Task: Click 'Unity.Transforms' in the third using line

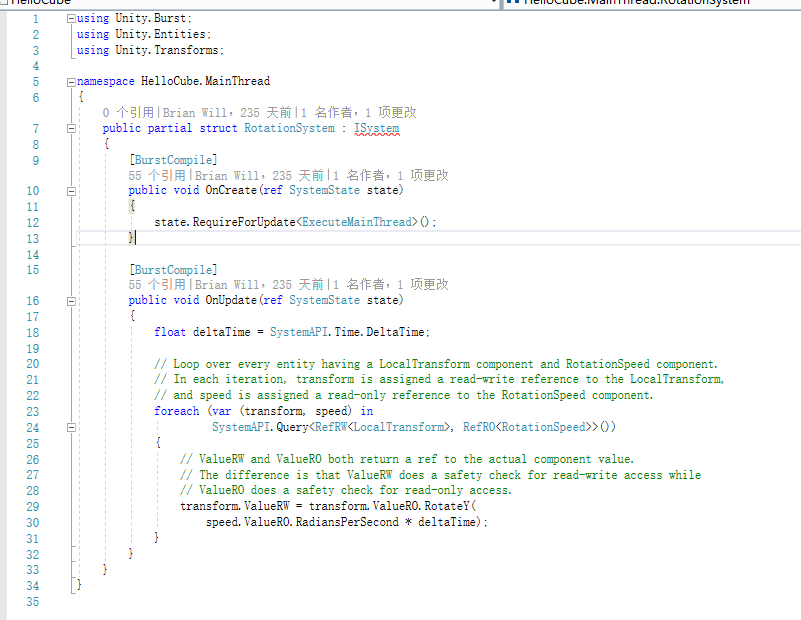Action: 167,50
